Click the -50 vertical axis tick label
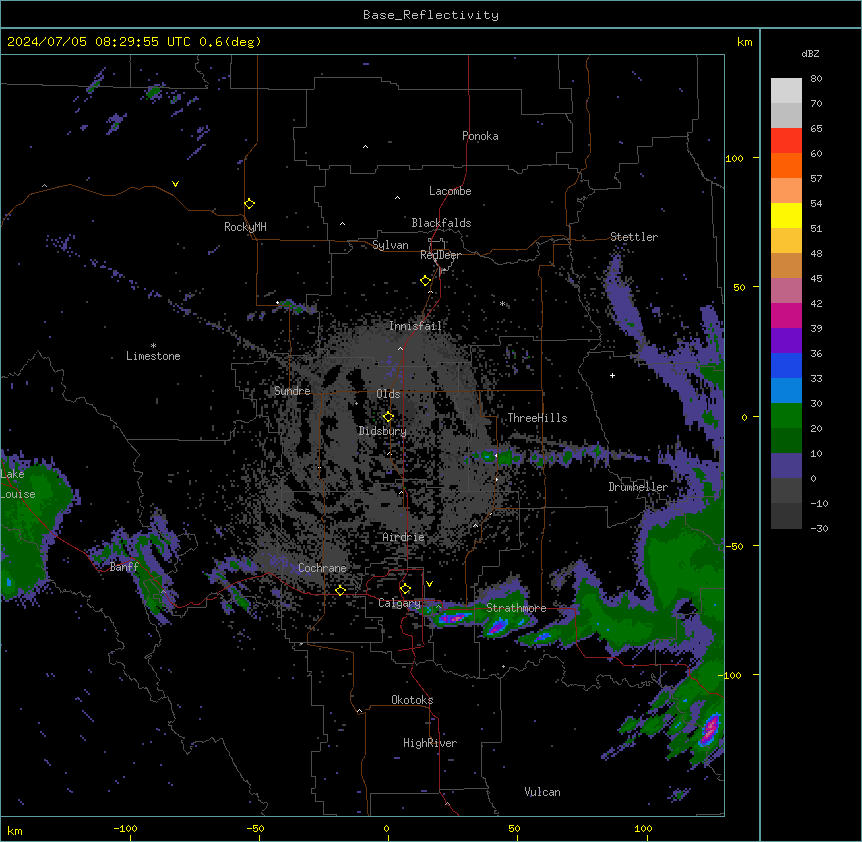 pos(734,546)
